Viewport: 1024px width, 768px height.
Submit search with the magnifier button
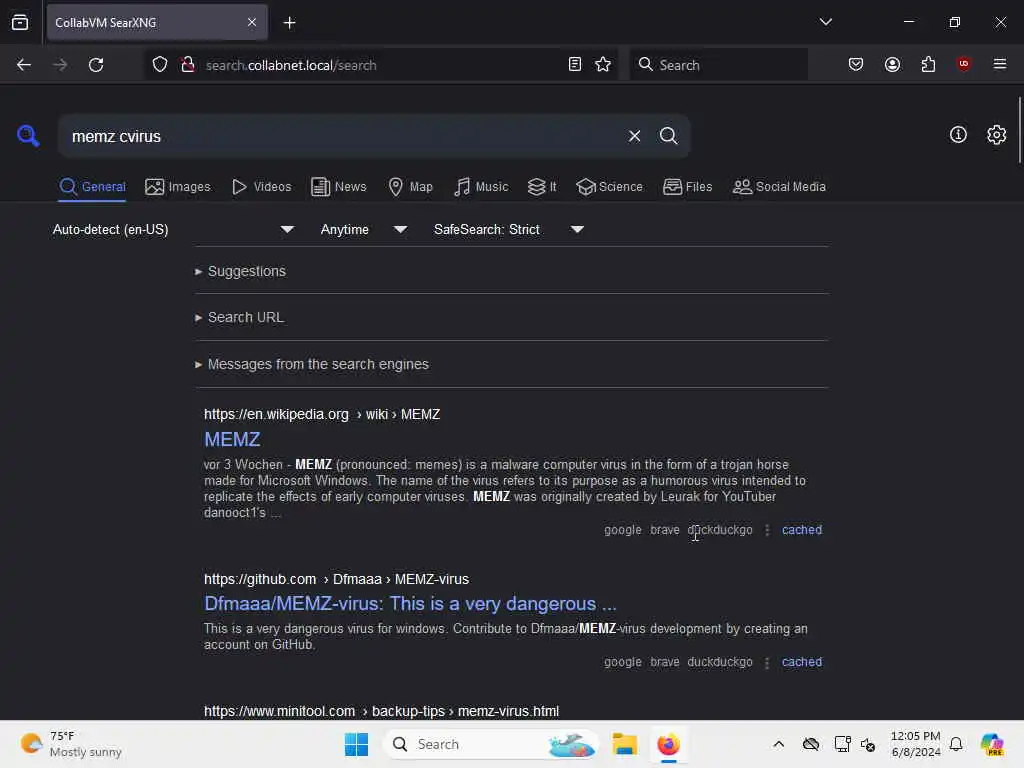point(668,136)
